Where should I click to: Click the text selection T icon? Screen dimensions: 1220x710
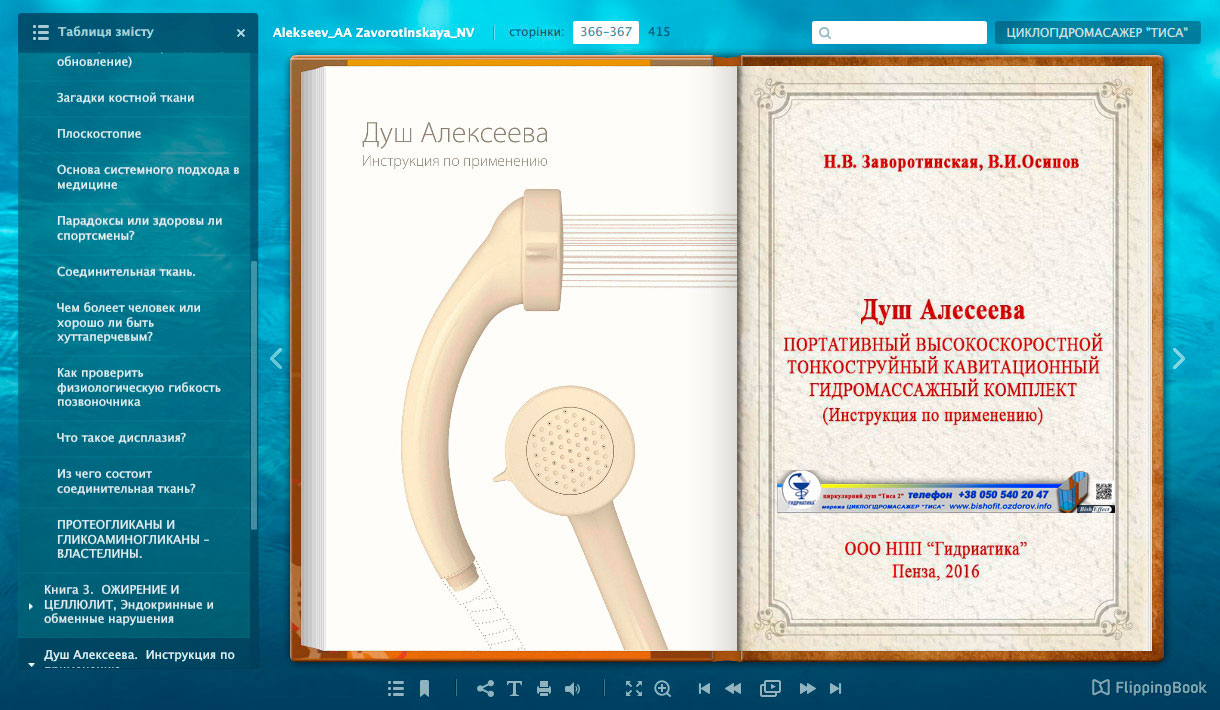click(514, 688)
